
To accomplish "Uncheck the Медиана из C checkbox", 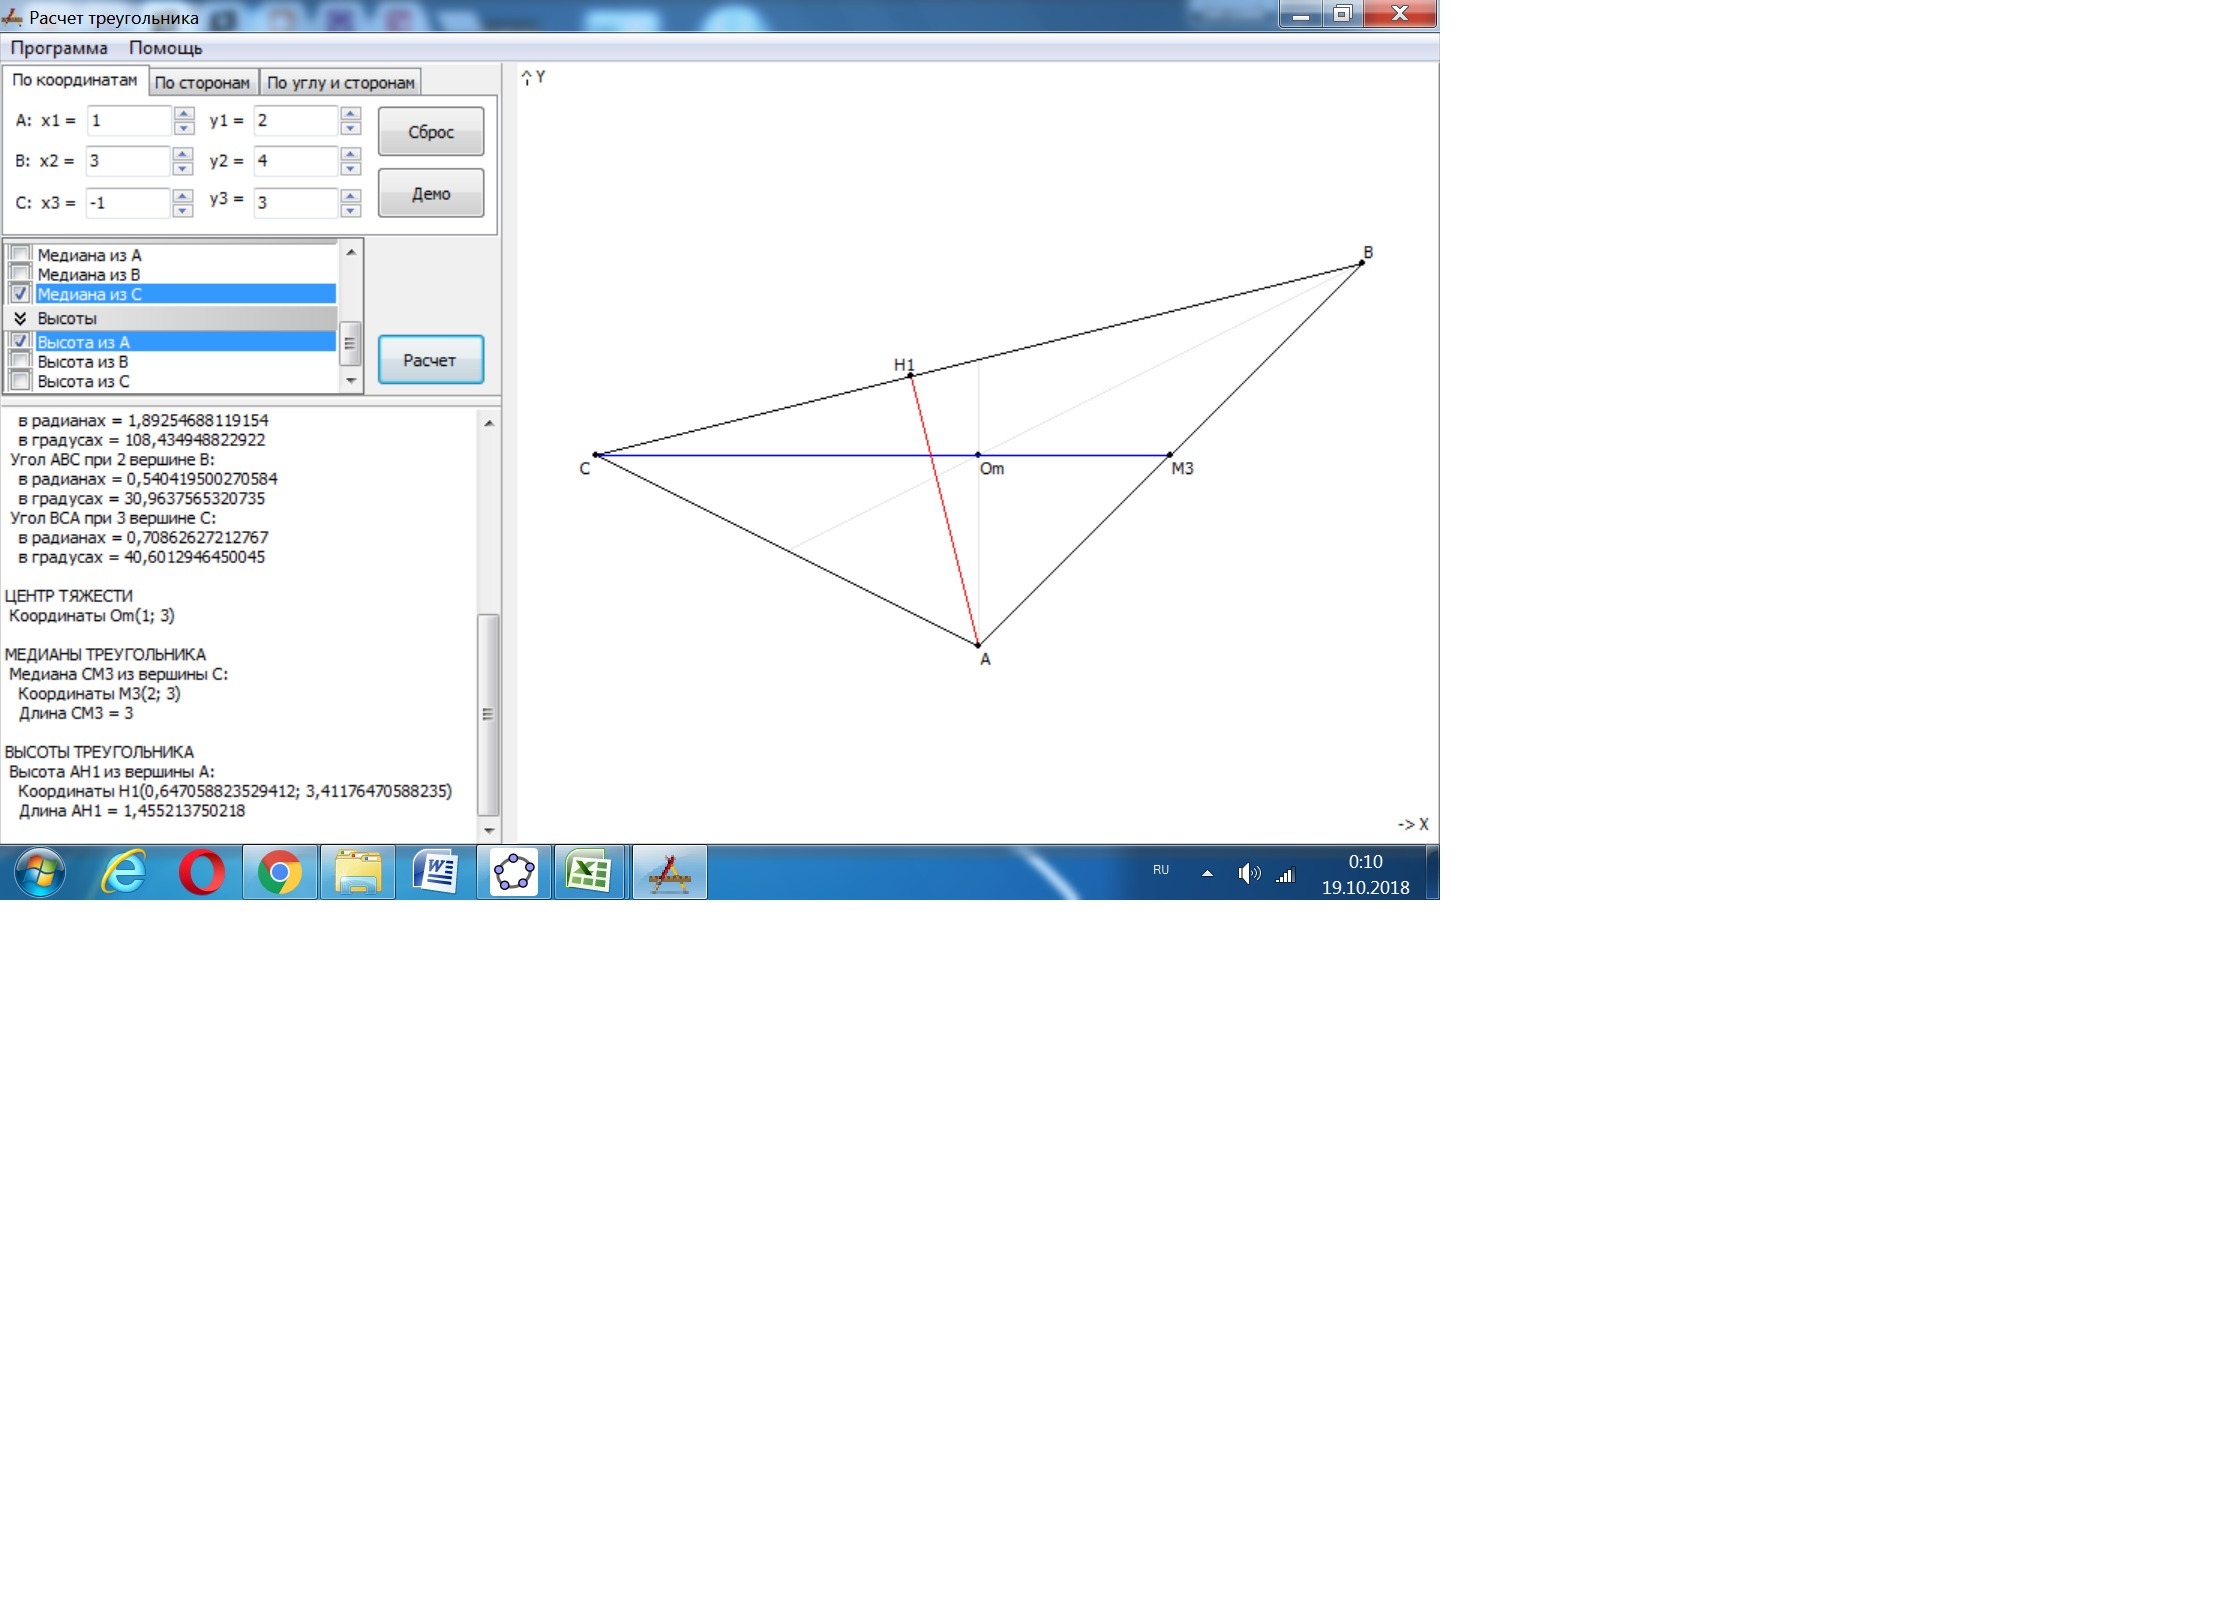I will click(20, 294).
